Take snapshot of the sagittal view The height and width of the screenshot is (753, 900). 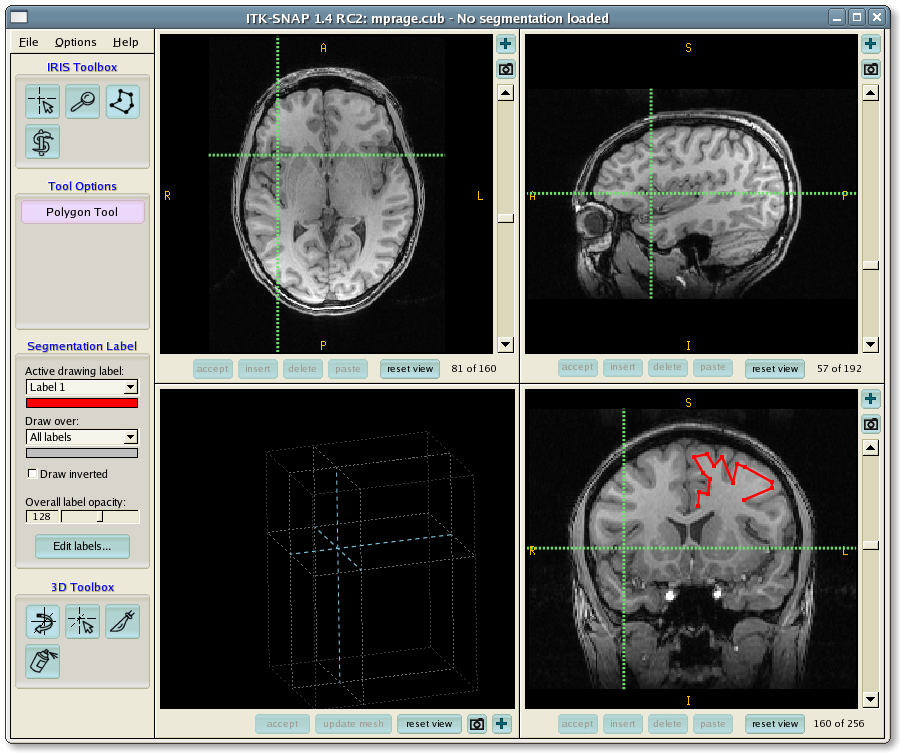871,69
